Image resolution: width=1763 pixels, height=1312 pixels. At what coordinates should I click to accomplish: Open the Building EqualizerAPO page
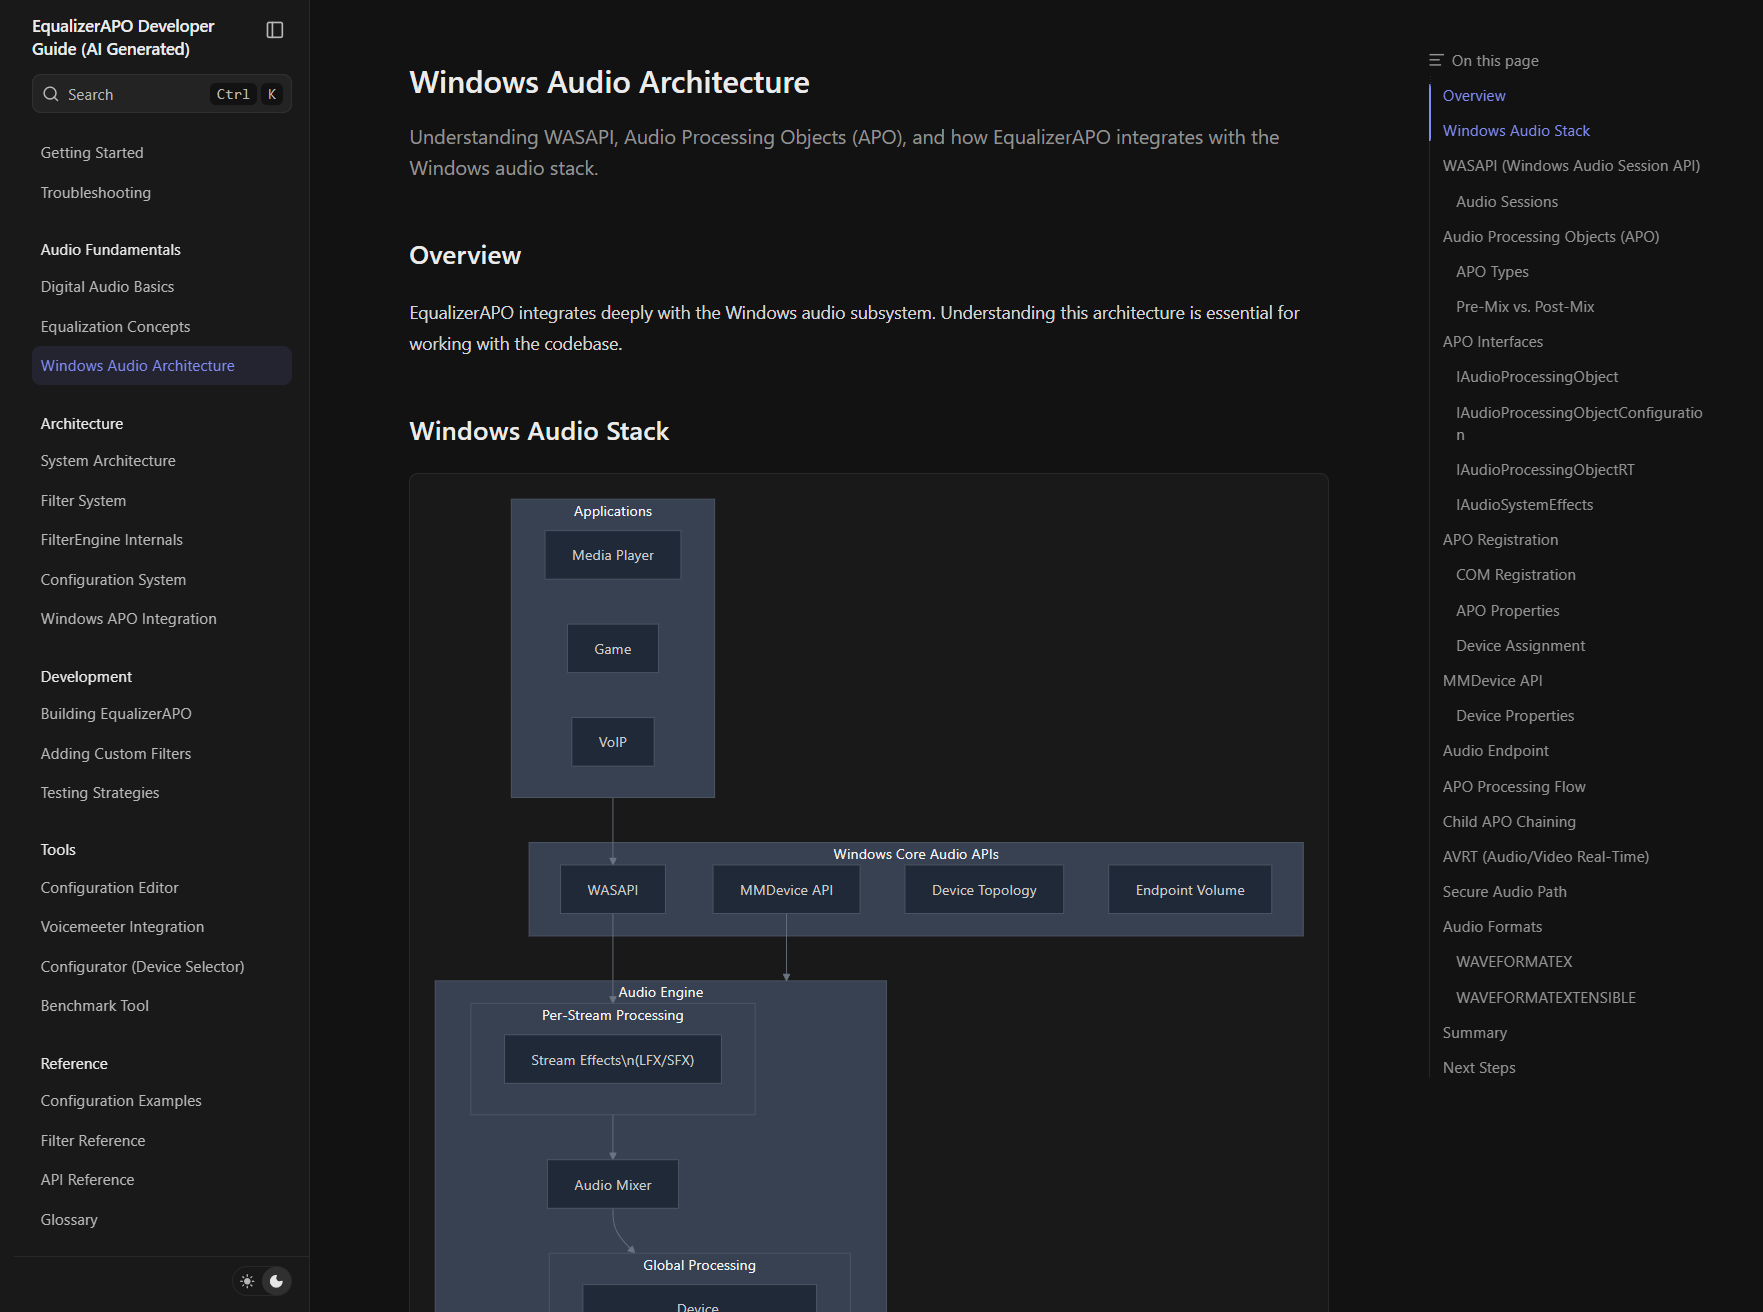click(115, 713)
